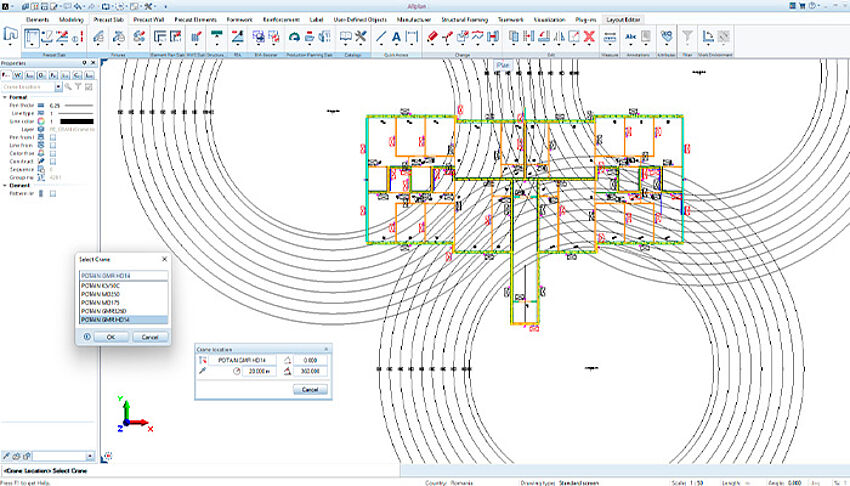Click the red X Delete tool icon
This screenshot has height=486, width=850.
click(589, 37)
